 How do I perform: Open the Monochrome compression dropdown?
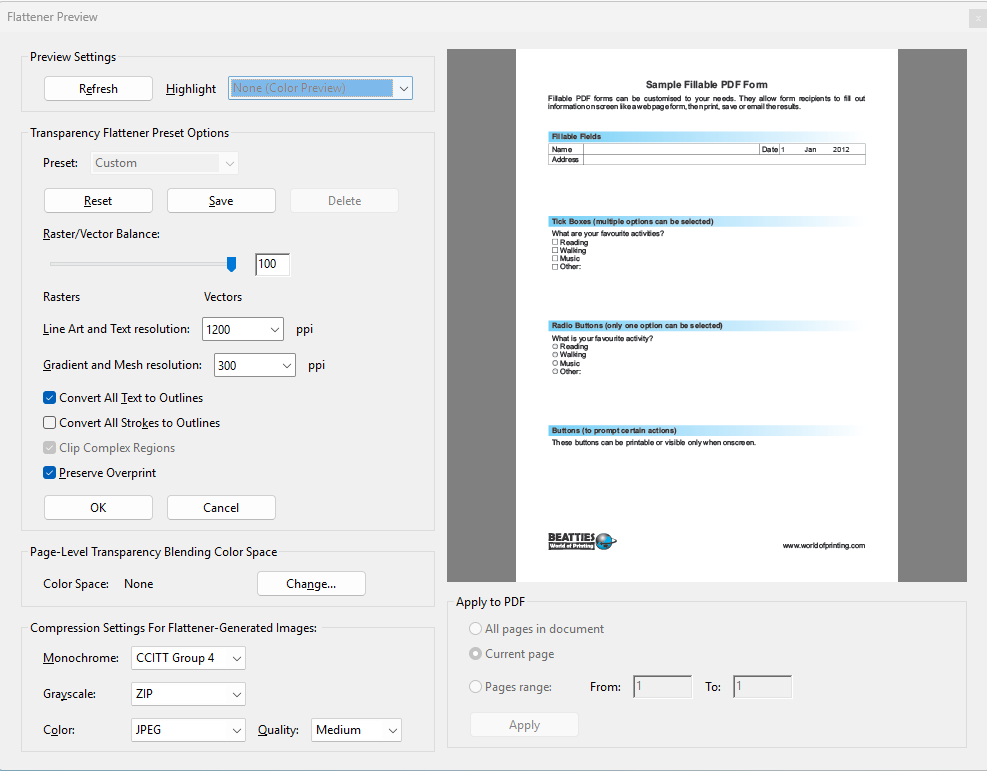[188, 658]
